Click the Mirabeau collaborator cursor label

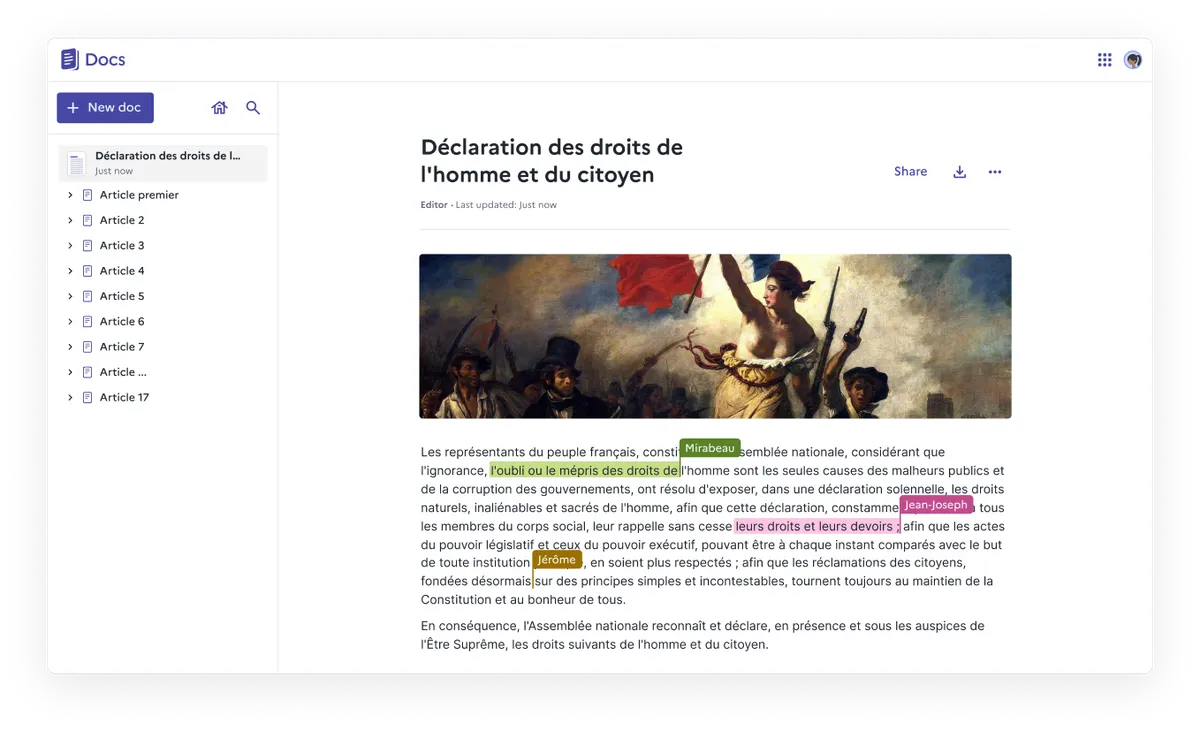click(x=710, y=448)
